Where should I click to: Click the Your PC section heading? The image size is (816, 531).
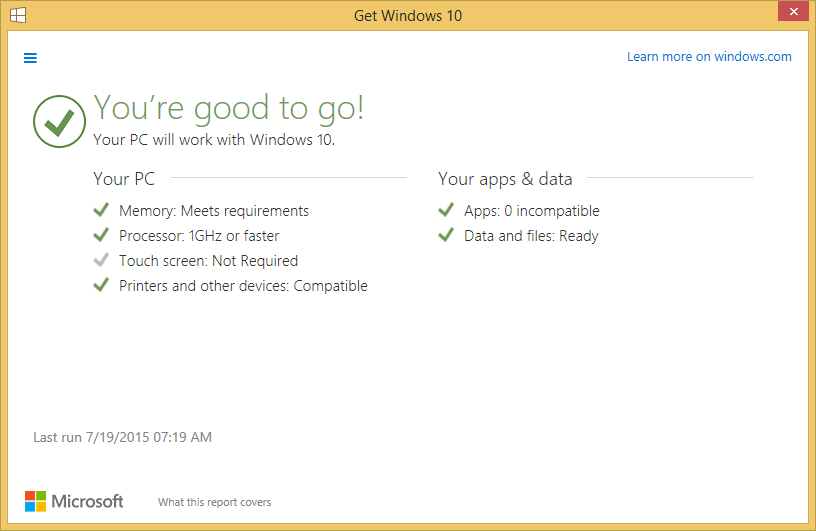(124, 179)
